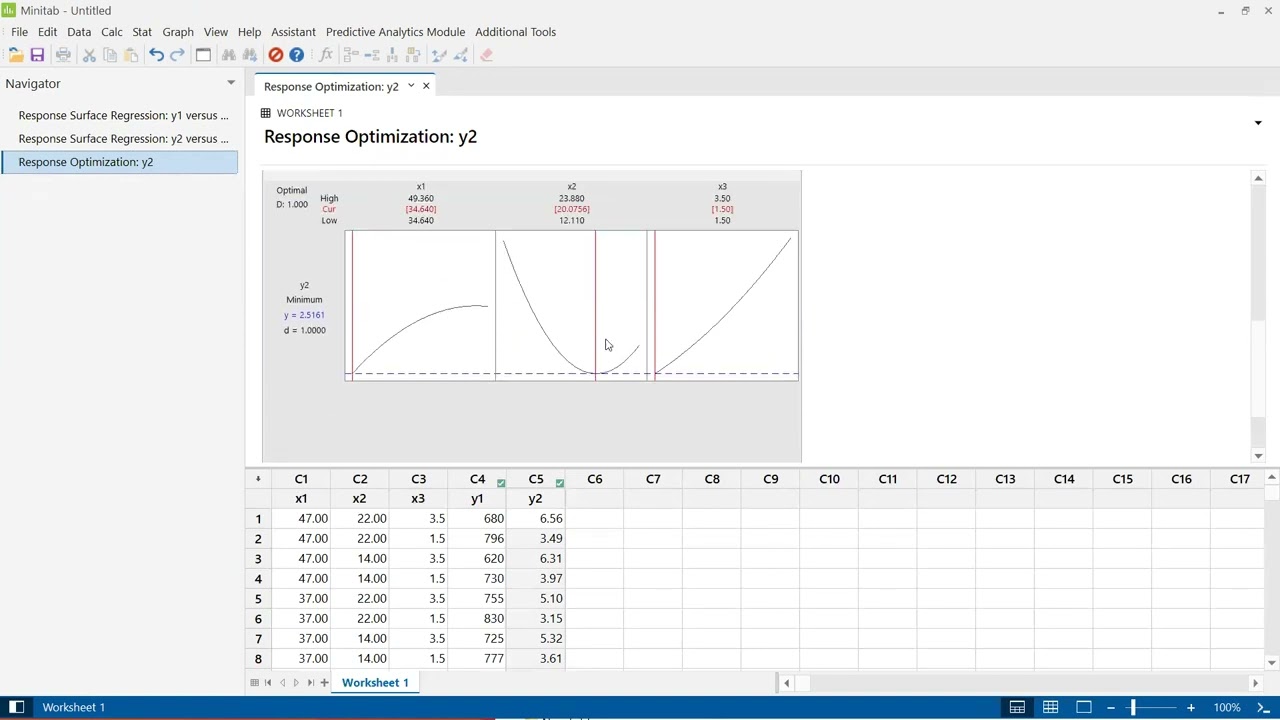This screenshot has width=1280, height=720.
Task: Click the zoom in plus icon
Action: click(1190, 707)
